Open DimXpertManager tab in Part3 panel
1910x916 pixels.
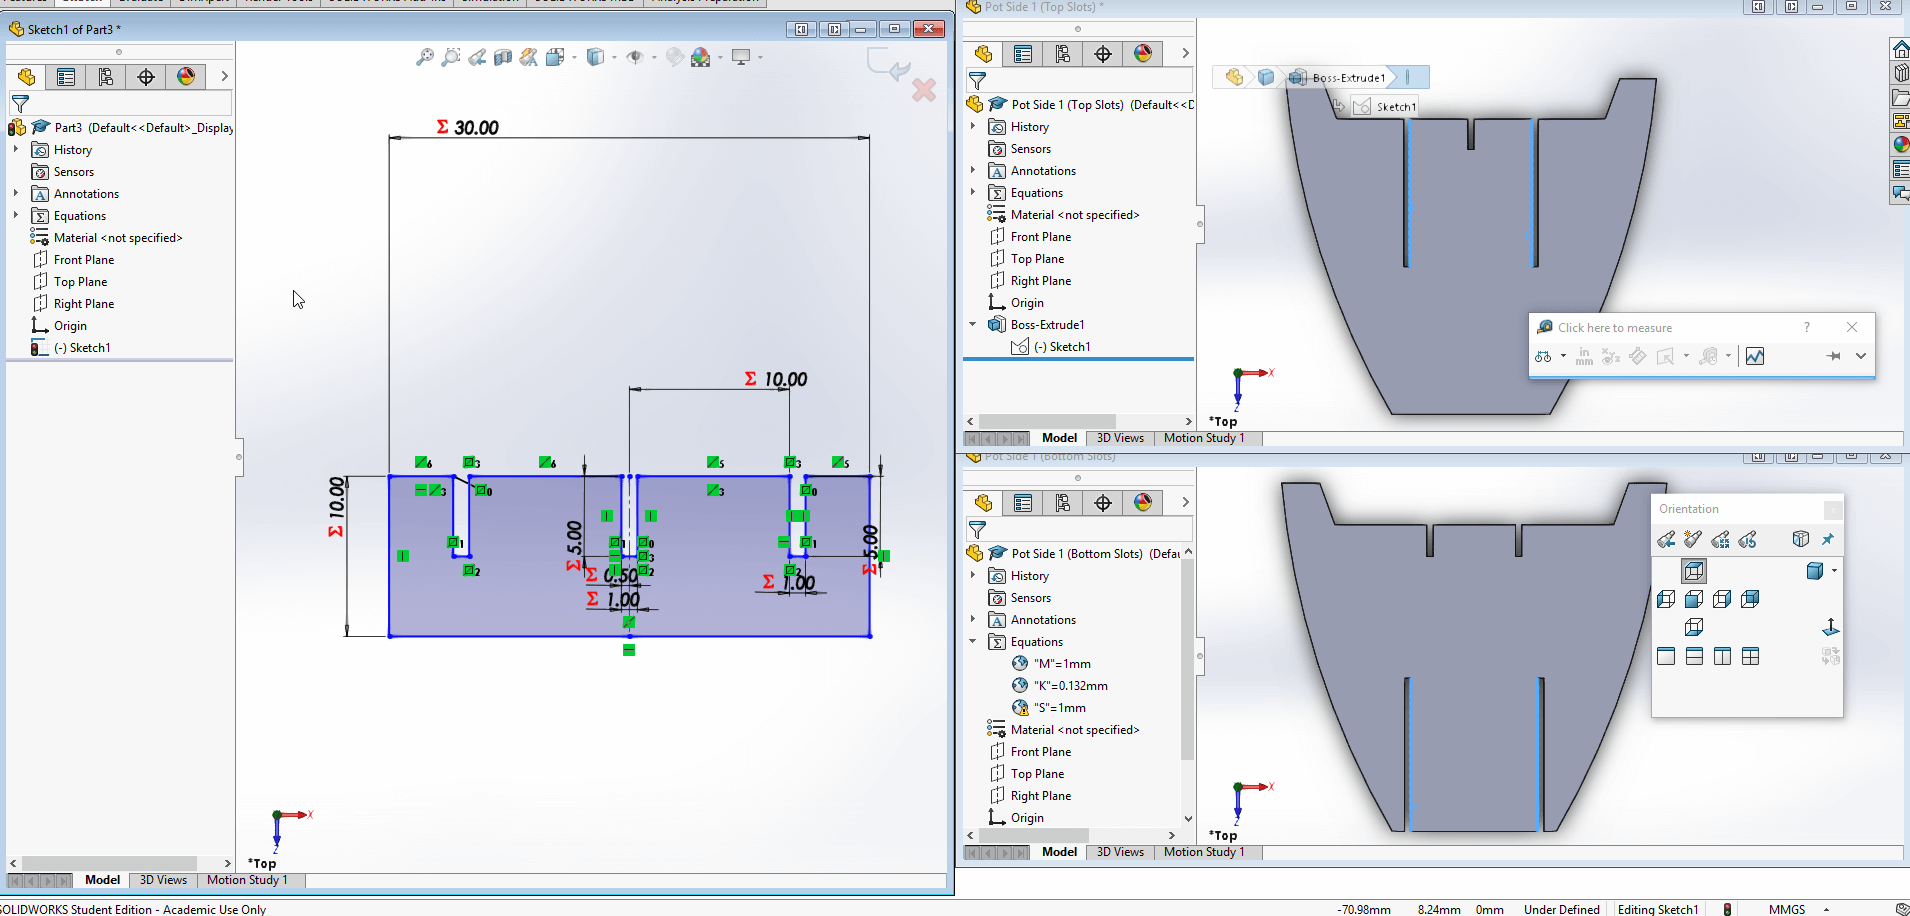pyautogui.click(x=146, y=77)
